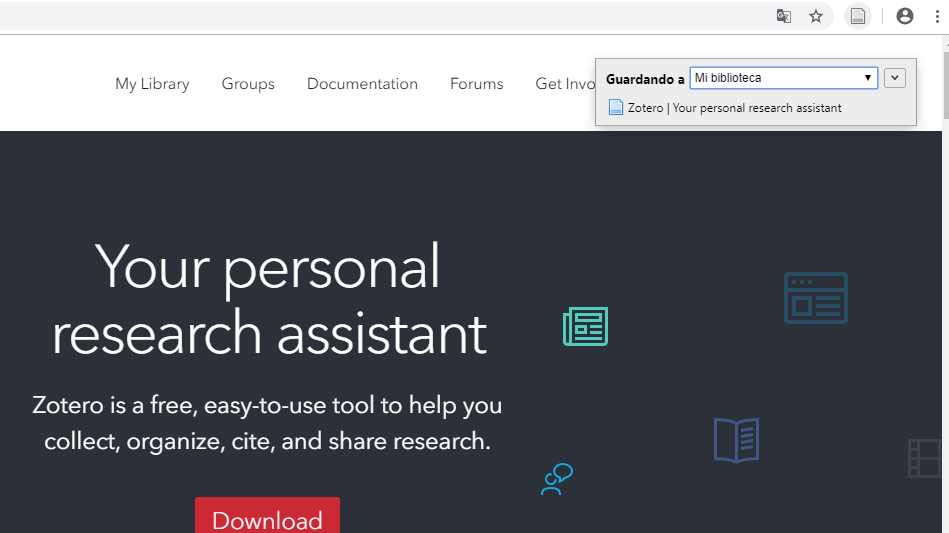
Task: Click the Zotero Connector page icon
Action: tap(858, 16)
